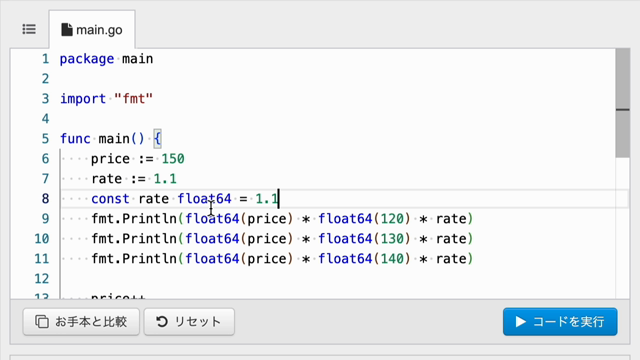Image resolution: width=640 pixels, height=360 pixels.
Task: Click the reset arrow icon
Action: coord(162,322)
